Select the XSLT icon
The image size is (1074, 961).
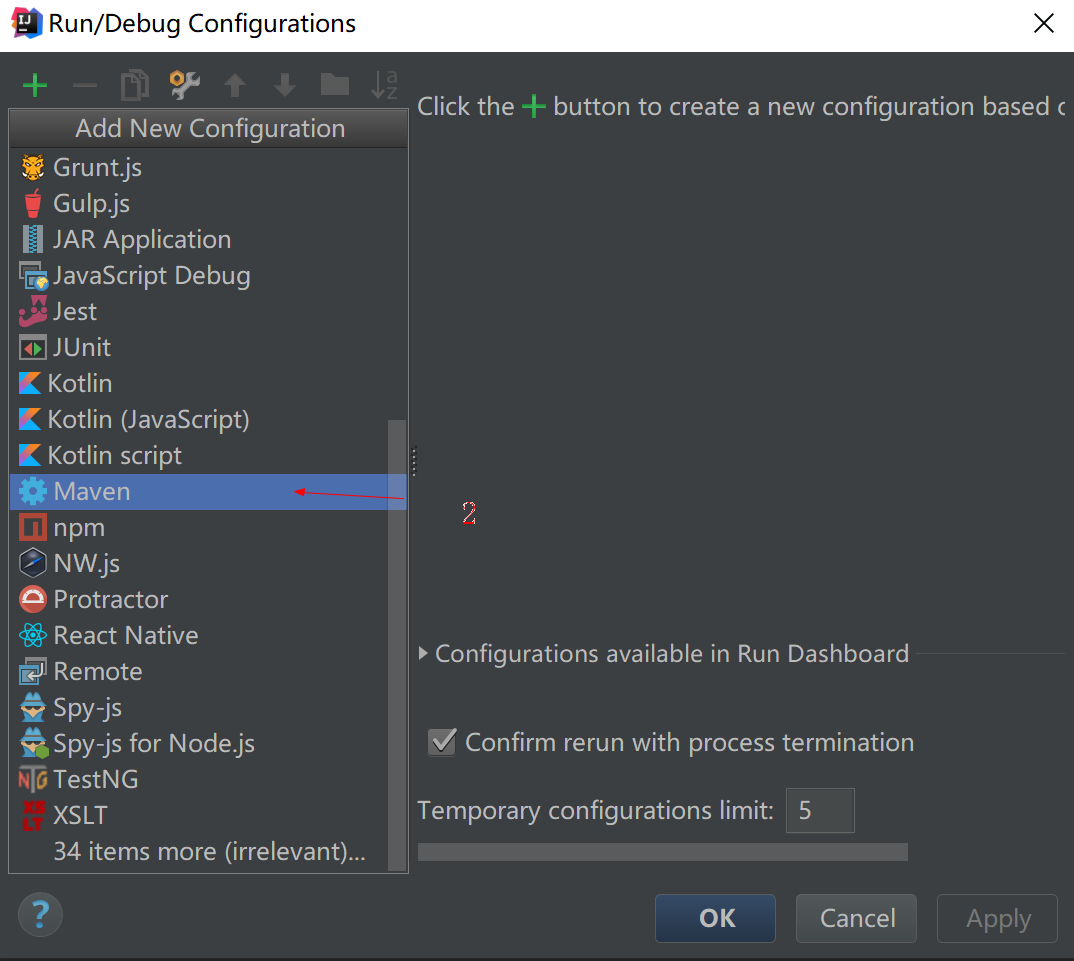[33, 815]
